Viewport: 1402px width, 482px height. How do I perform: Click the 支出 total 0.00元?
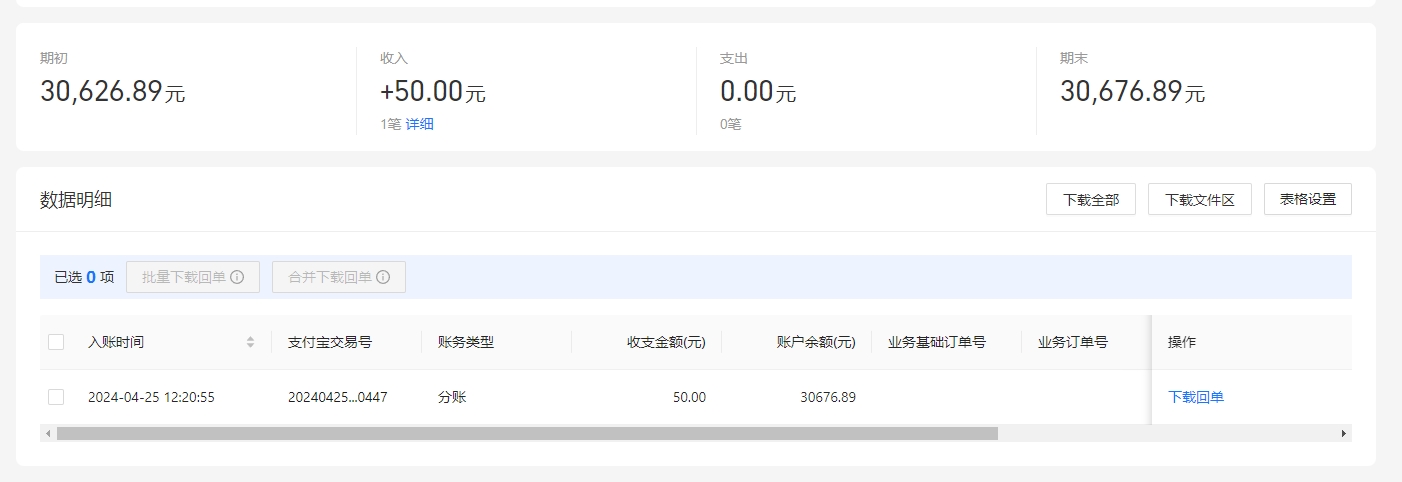(x=758, y=91)
